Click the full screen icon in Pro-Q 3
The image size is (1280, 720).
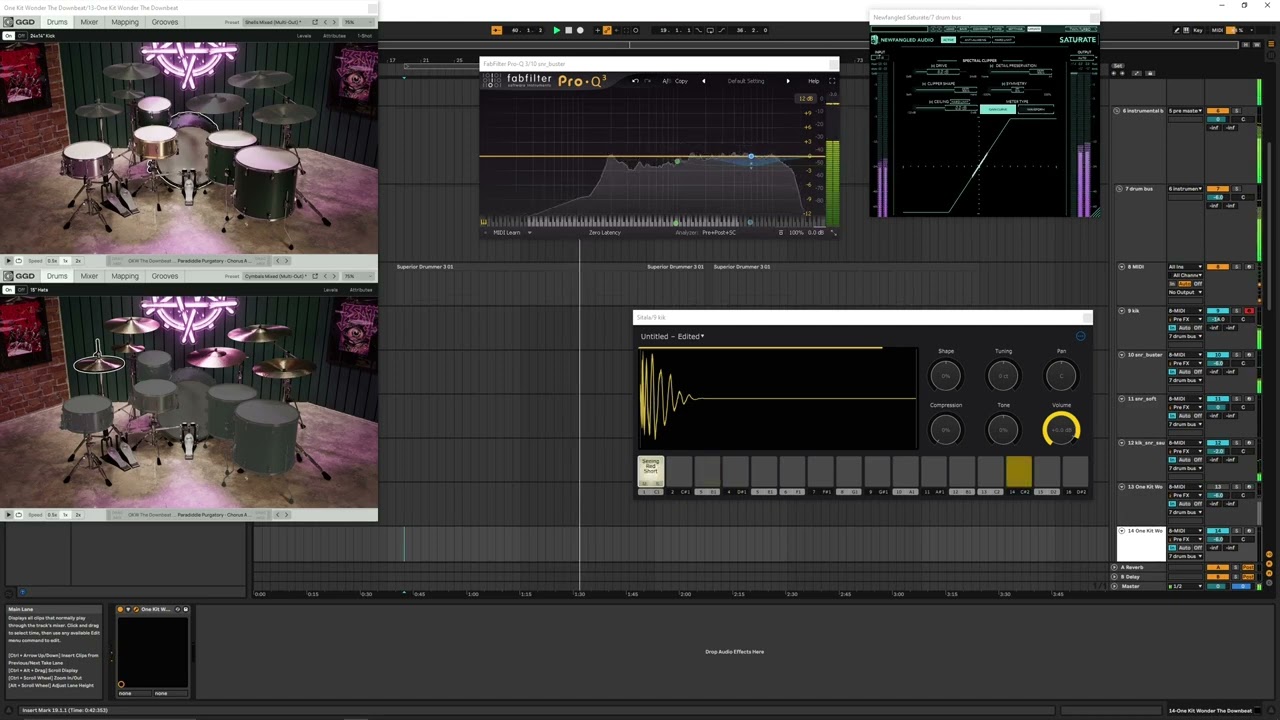click(x=831, y=81)
